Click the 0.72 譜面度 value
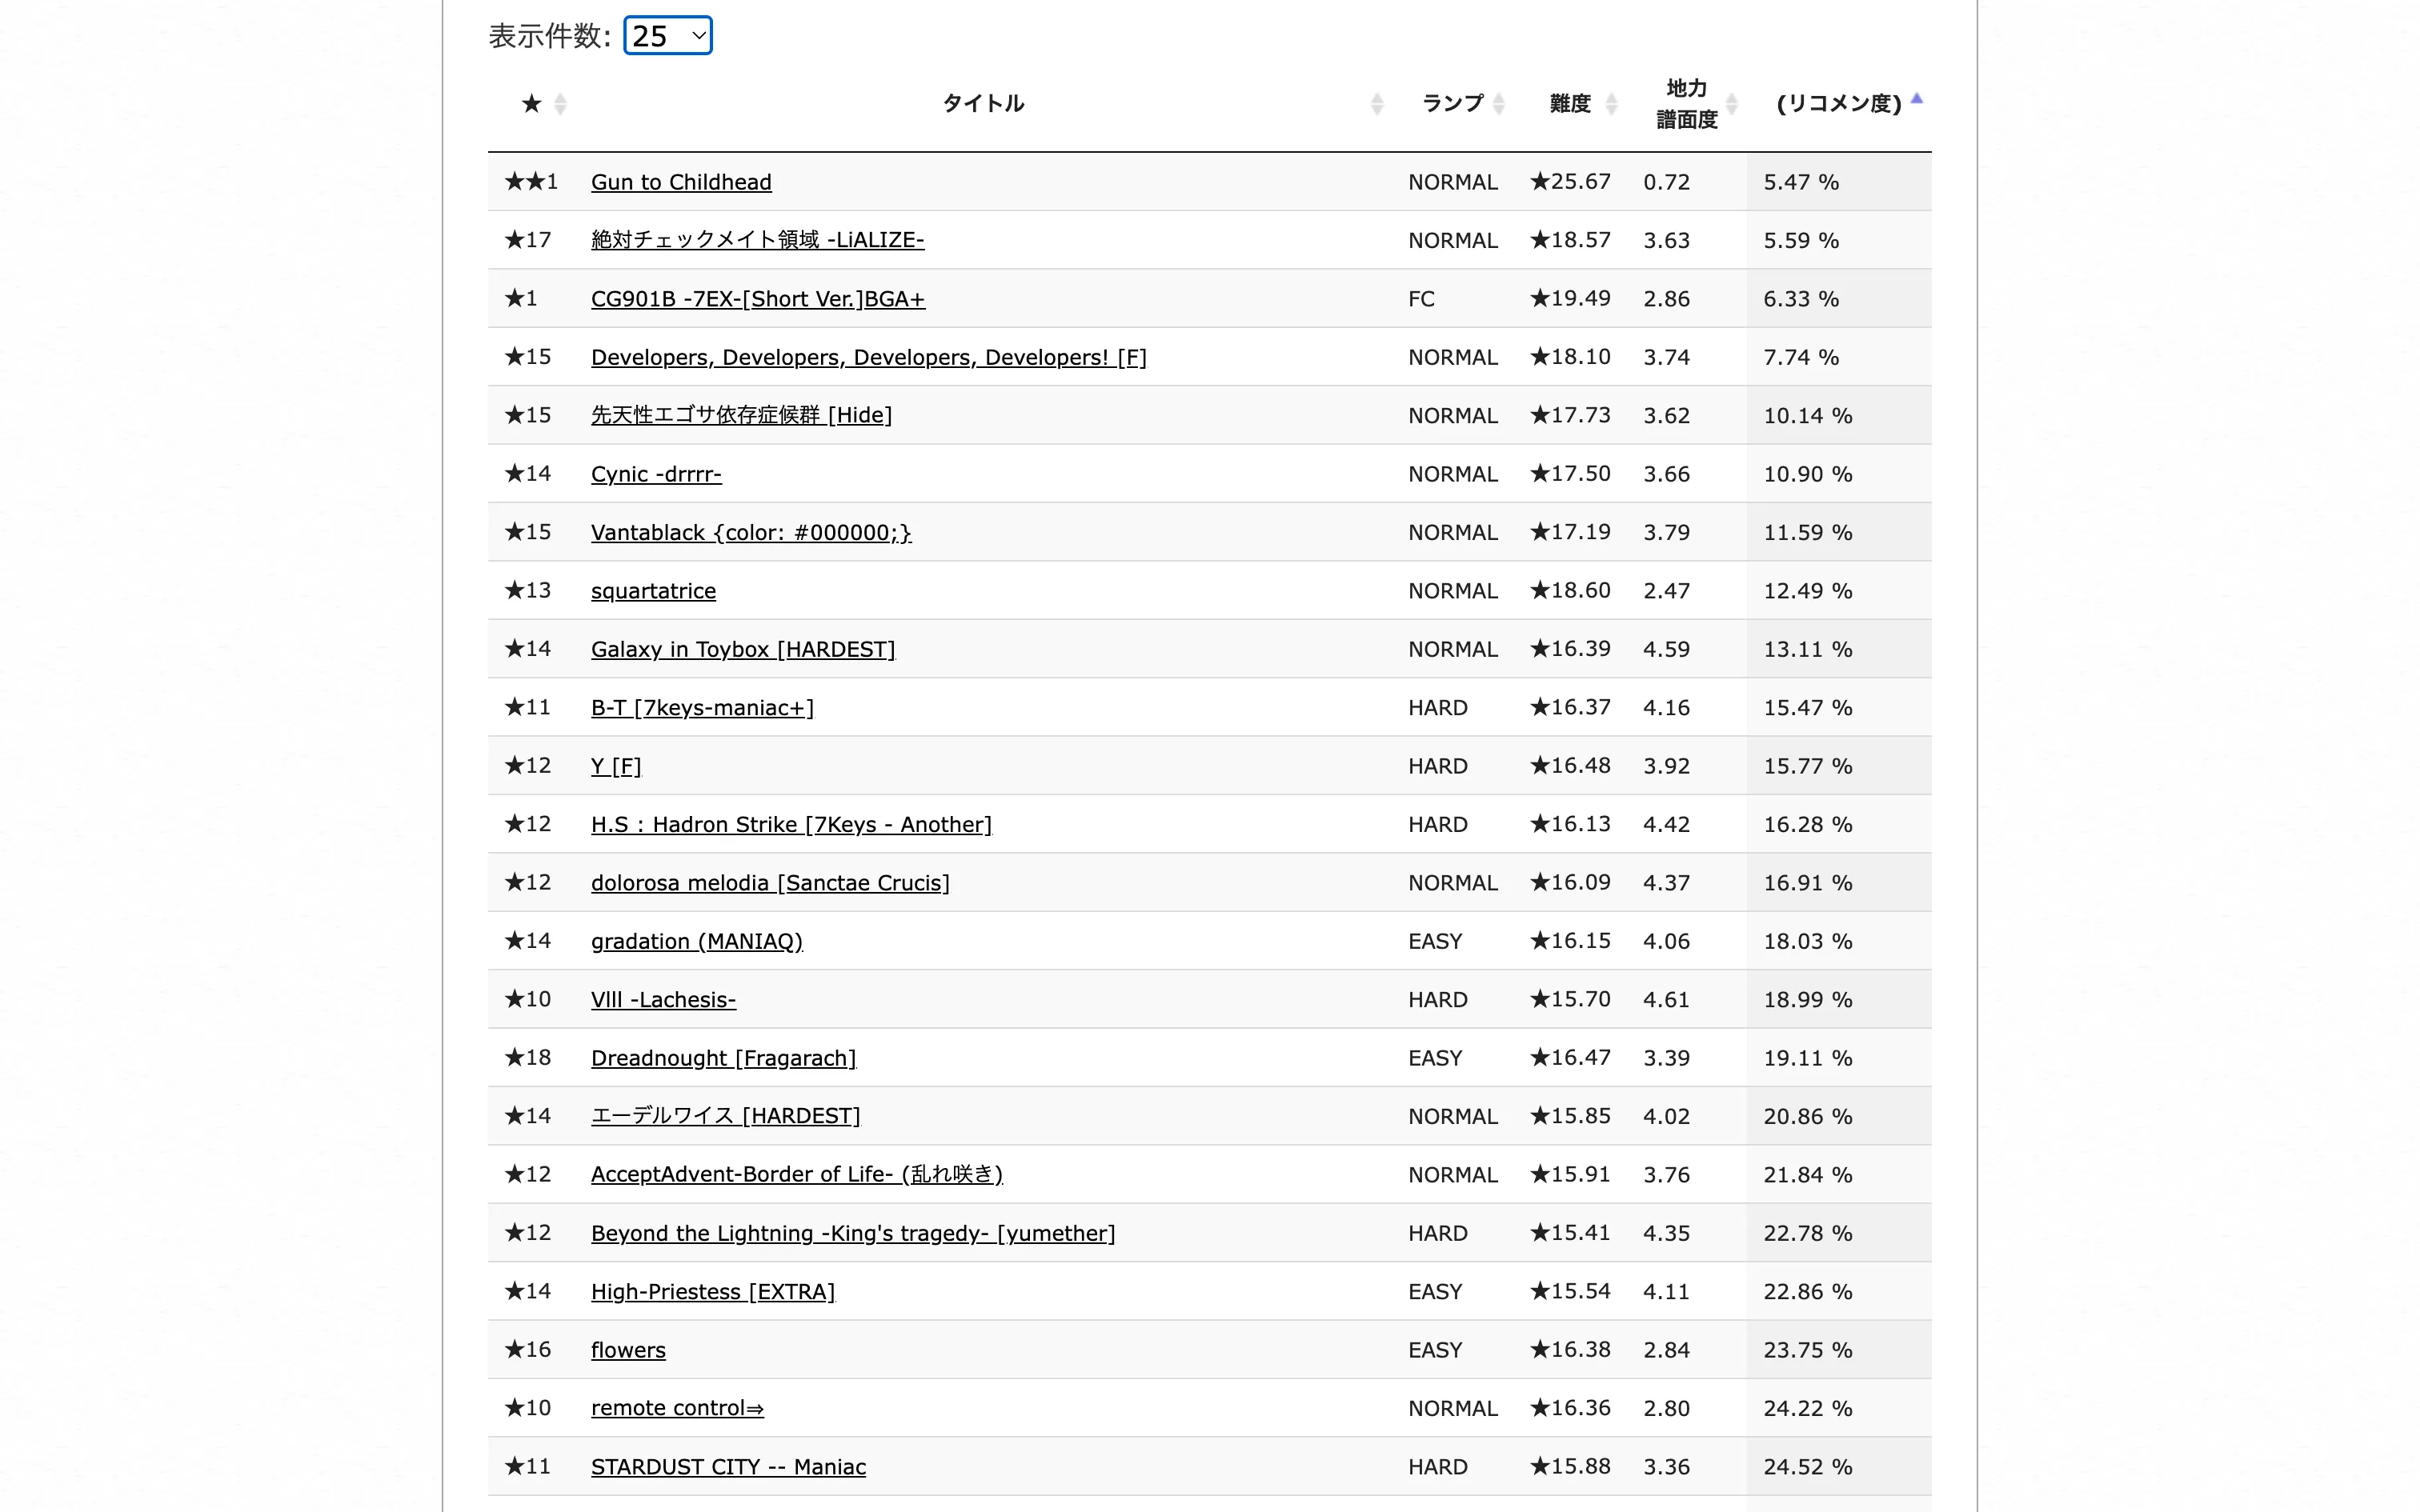 (1666, 182)
